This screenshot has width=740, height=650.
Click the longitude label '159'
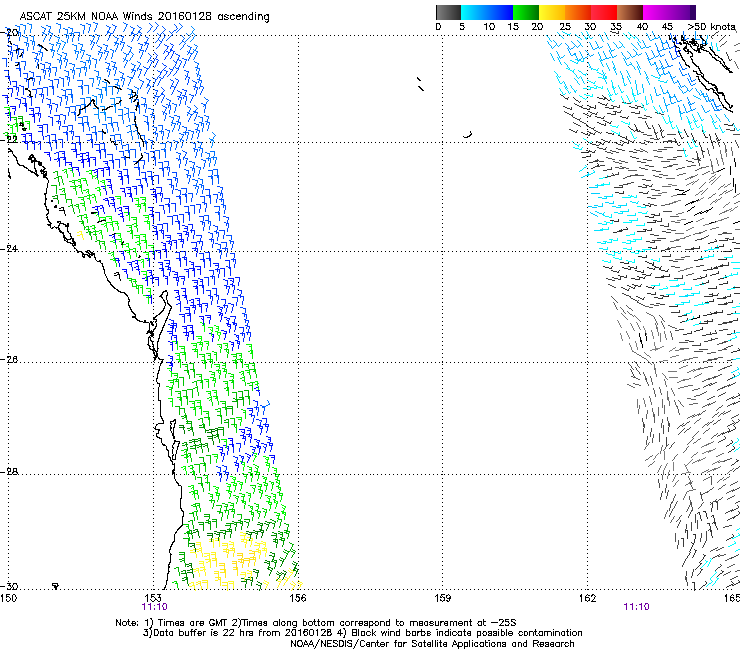[443, 598]
